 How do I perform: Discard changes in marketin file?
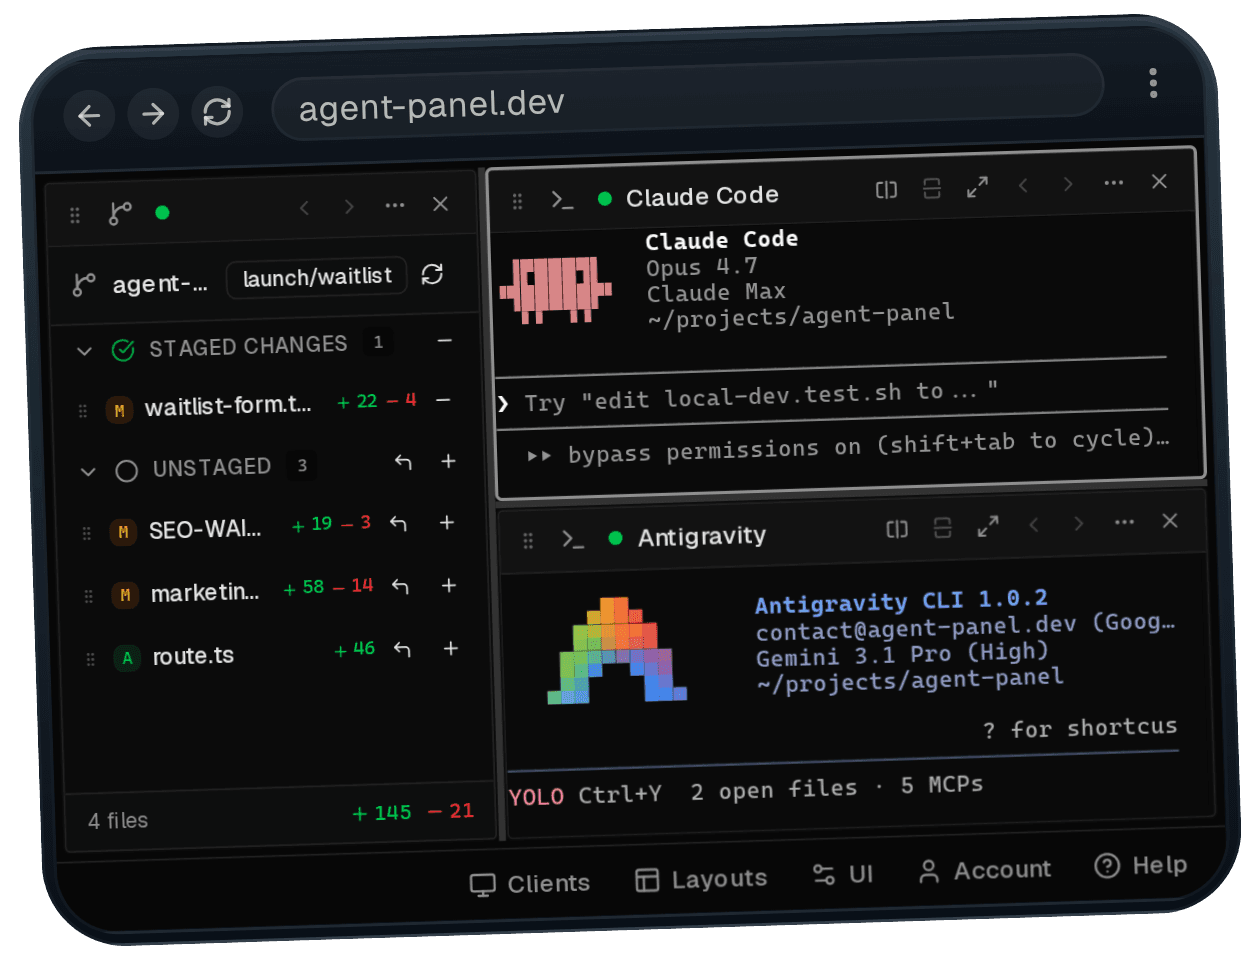(400, 587)
